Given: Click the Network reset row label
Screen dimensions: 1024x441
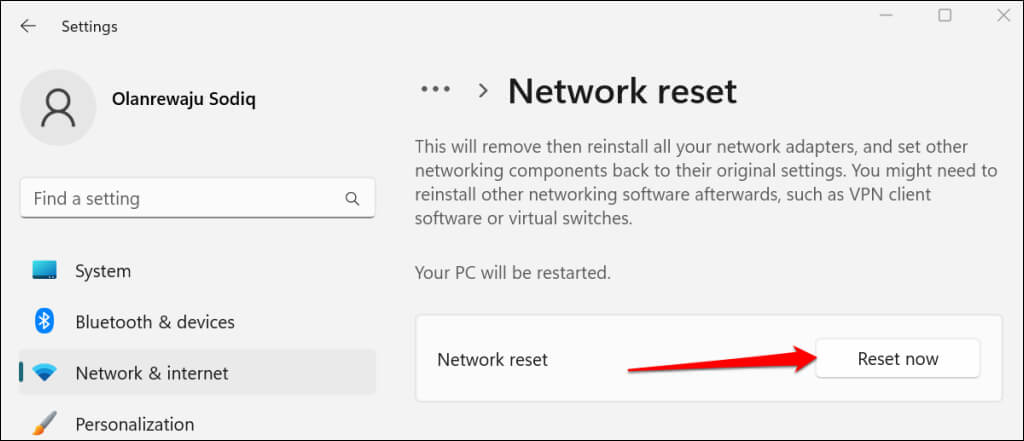Looking at the screenshot, I should coord(493,359).
